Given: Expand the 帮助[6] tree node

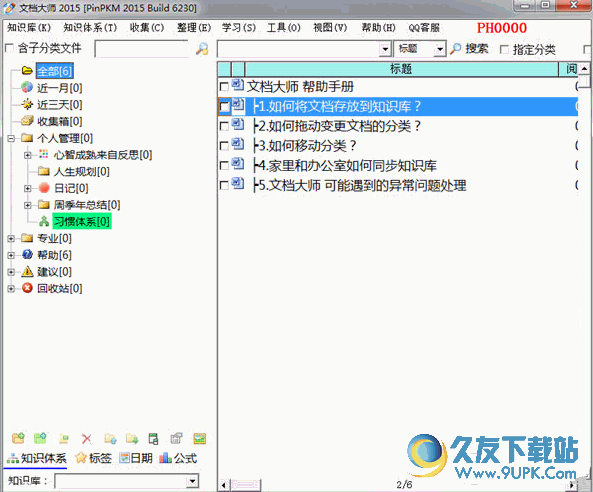Looking at the screenshot, I should pos(11,255).
